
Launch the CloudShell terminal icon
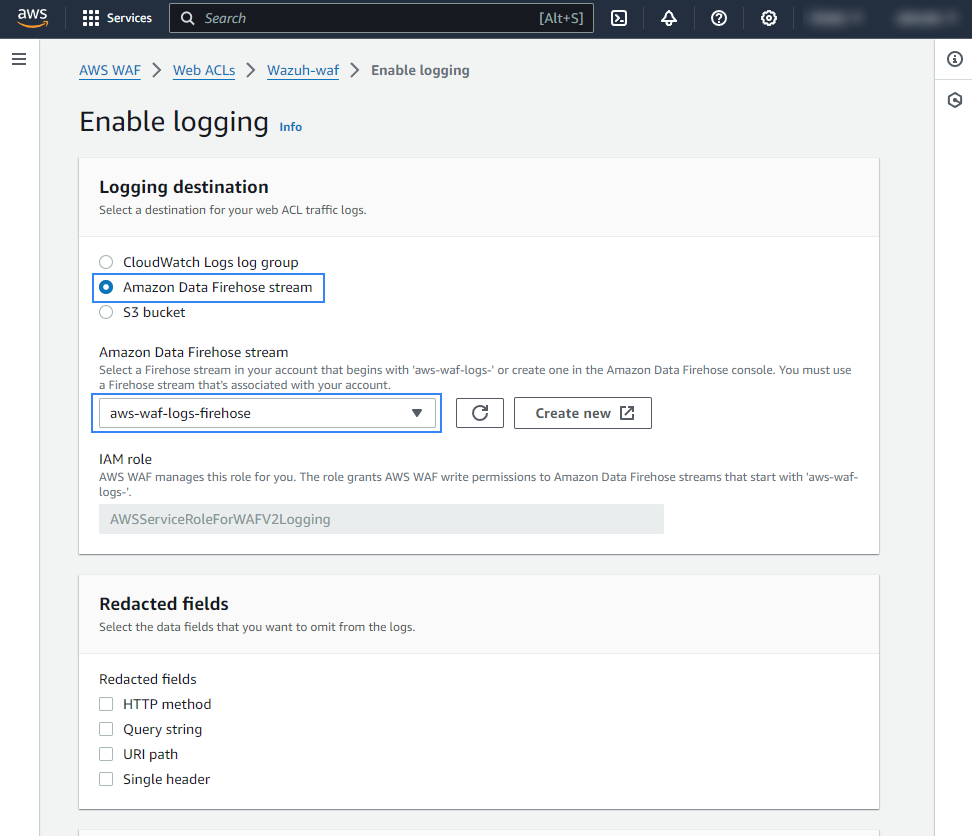pyautogui.click(x=619, y=18)
